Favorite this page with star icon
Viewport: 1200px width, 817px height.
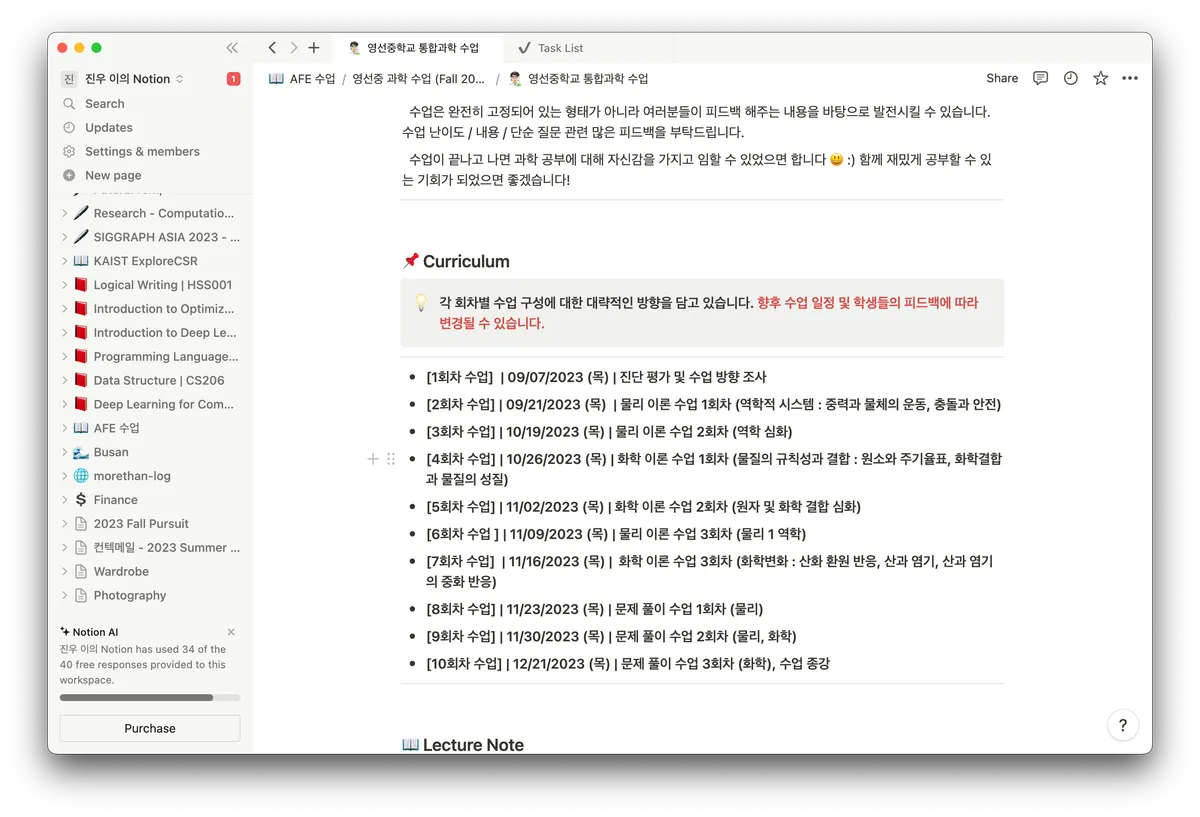click(1101, 78)
